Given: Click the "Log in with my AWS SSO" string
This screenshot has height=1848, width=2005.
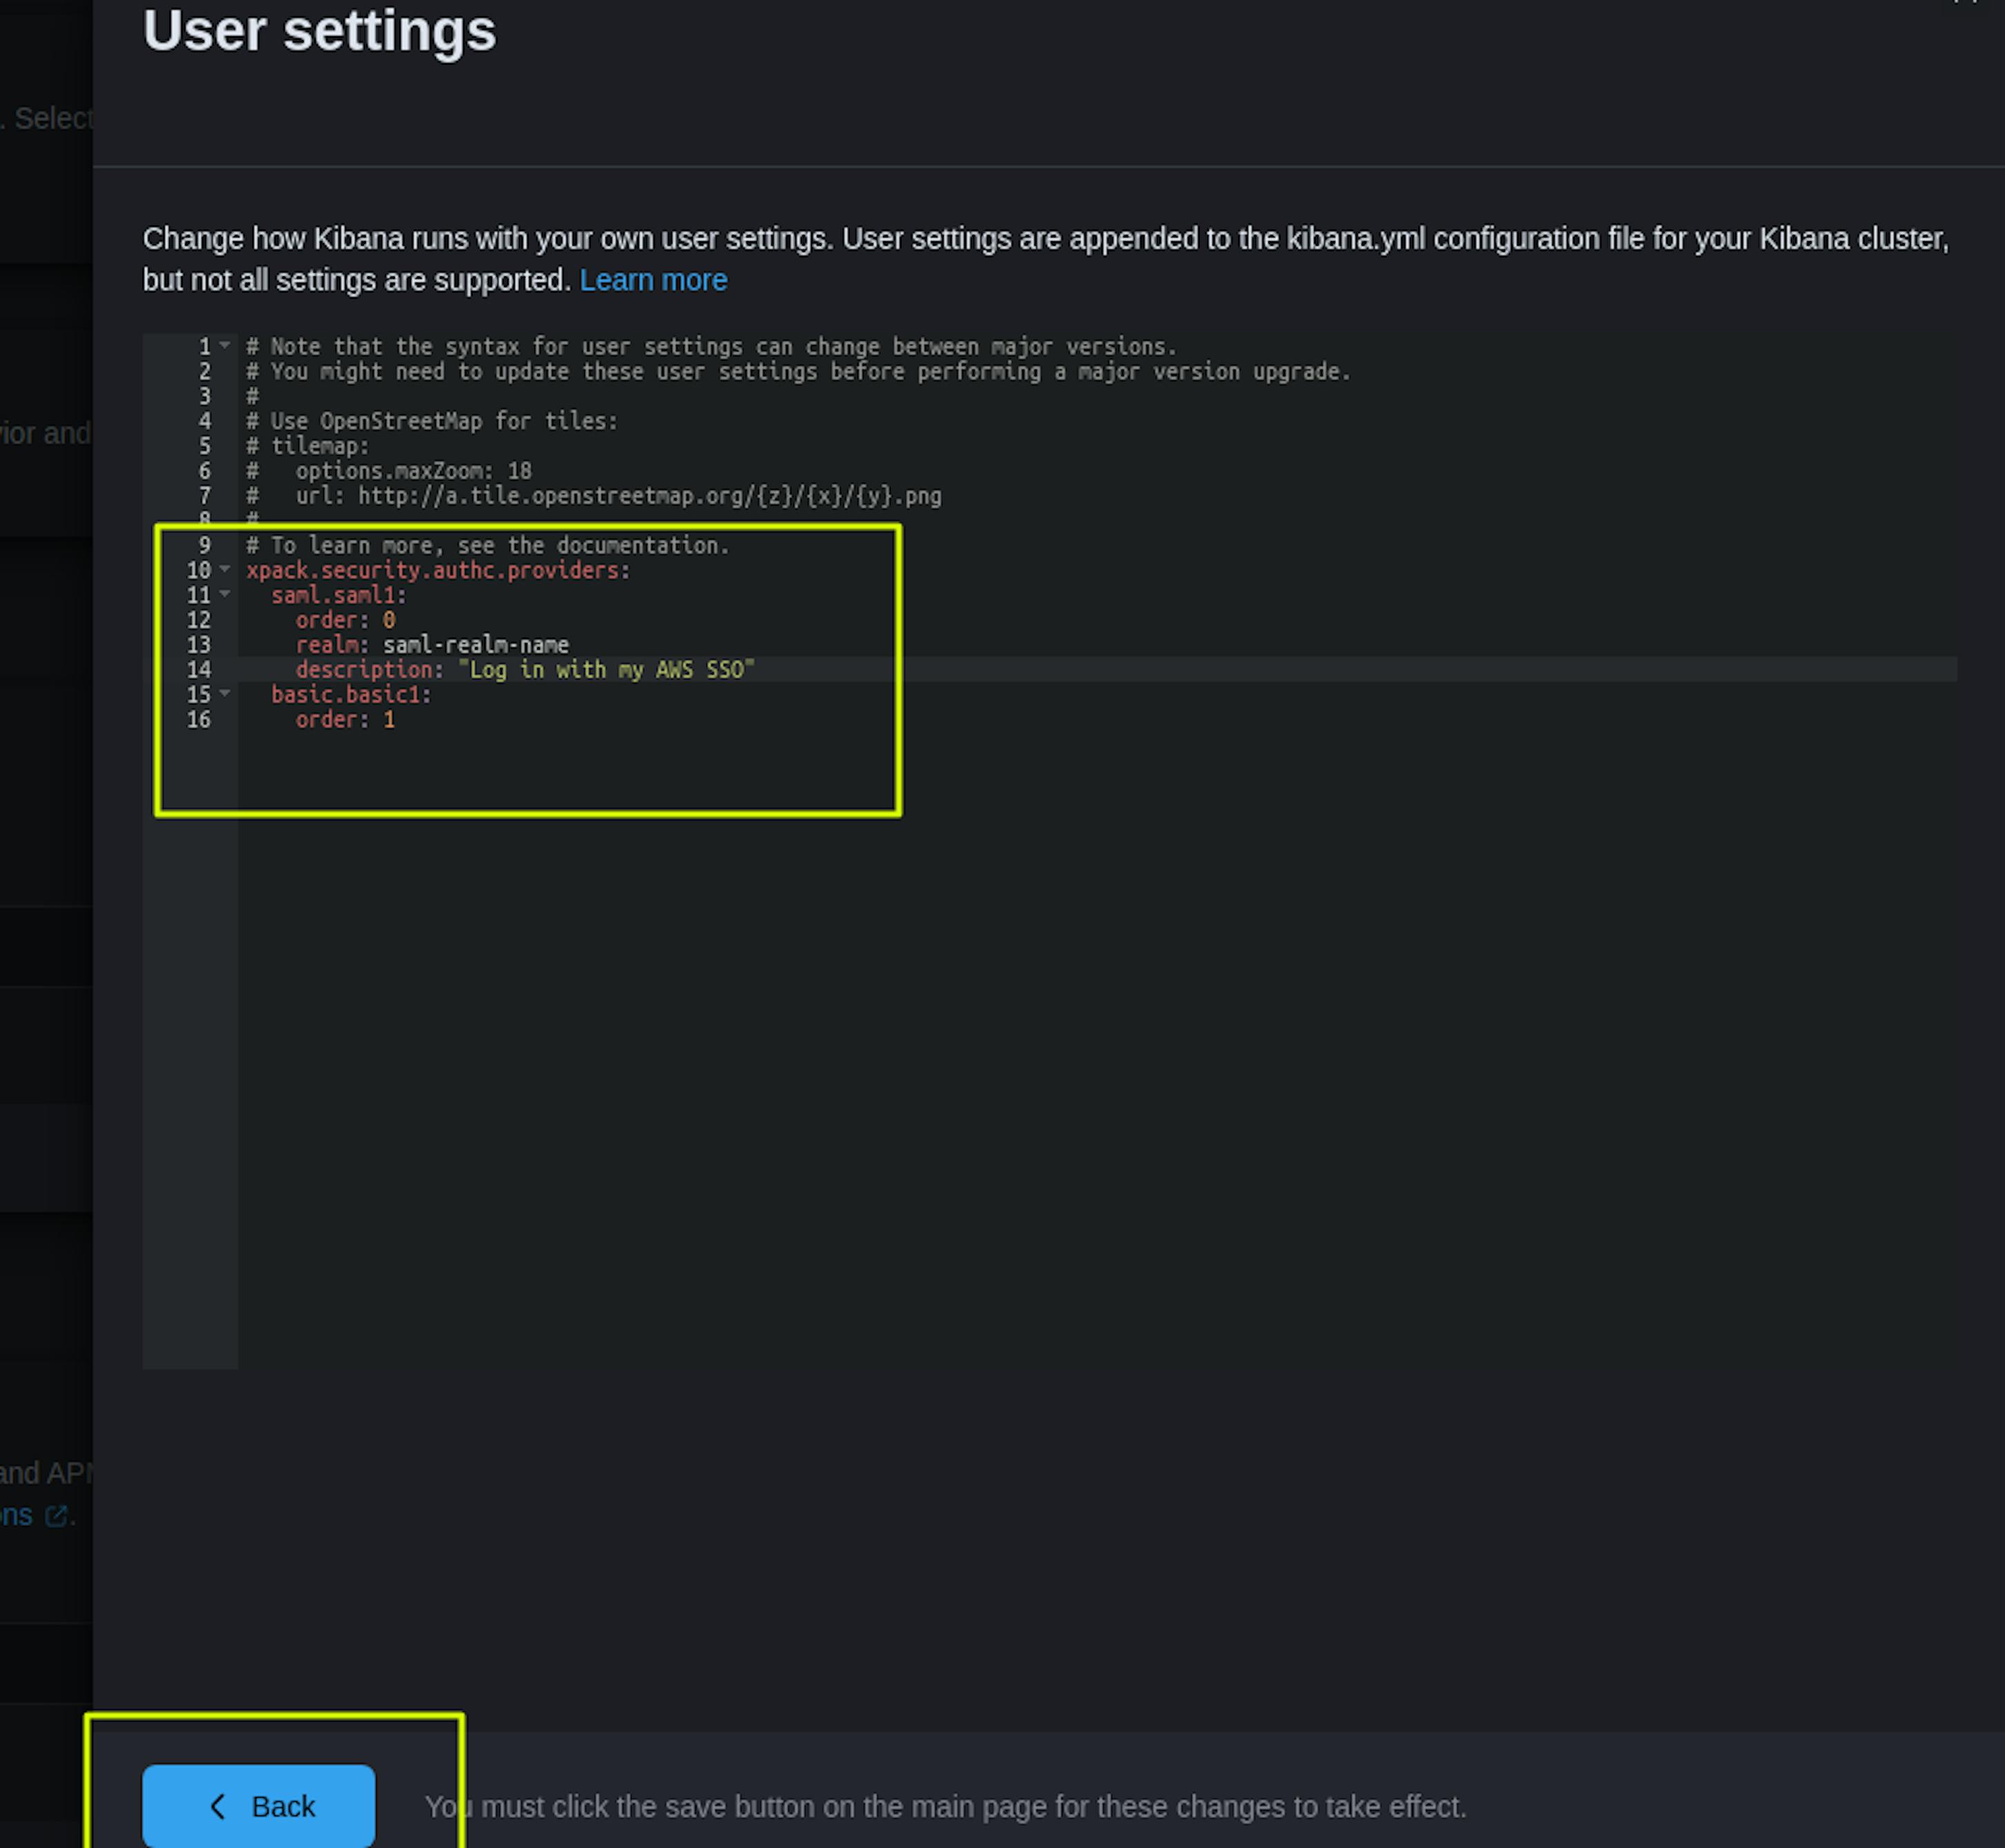Looking at the screenshot, I should (606, 670).
